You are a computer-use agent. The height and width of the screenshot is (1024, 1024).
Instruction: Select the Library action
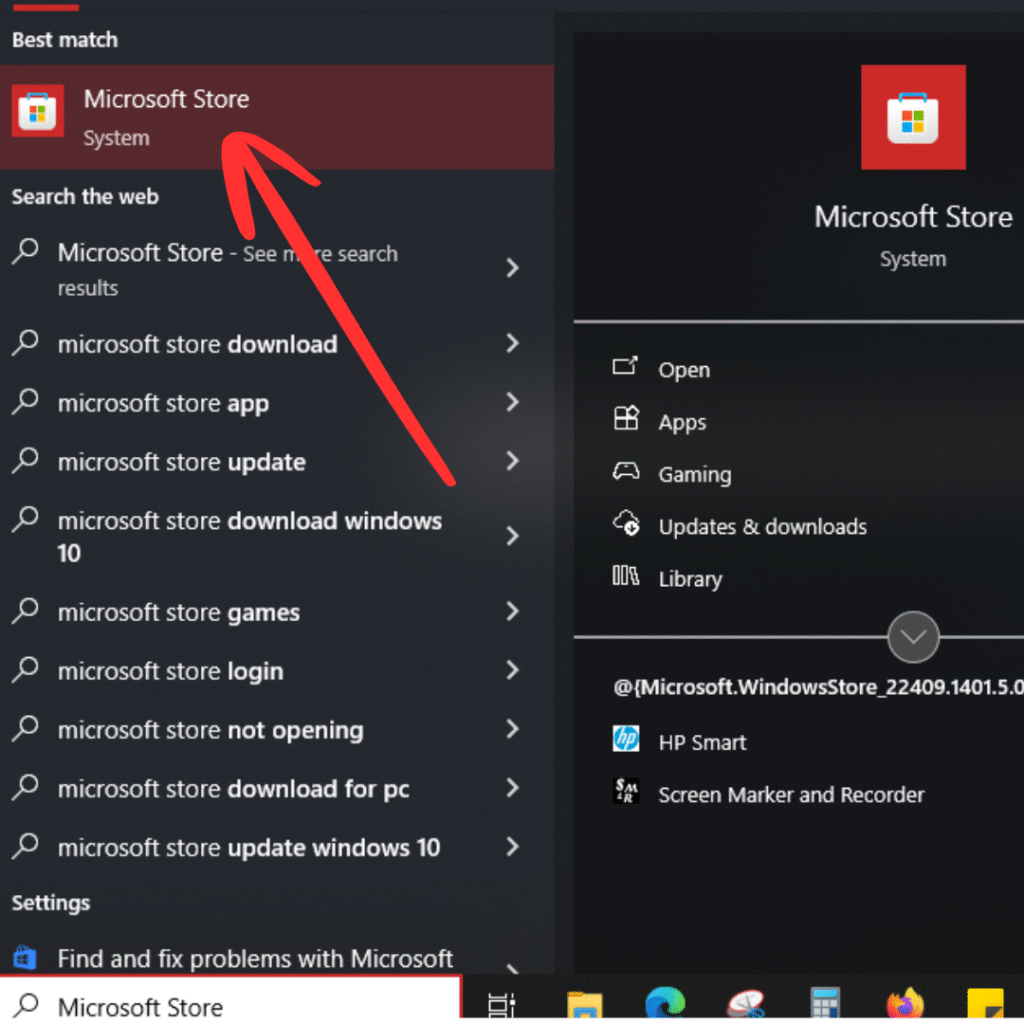690,579
